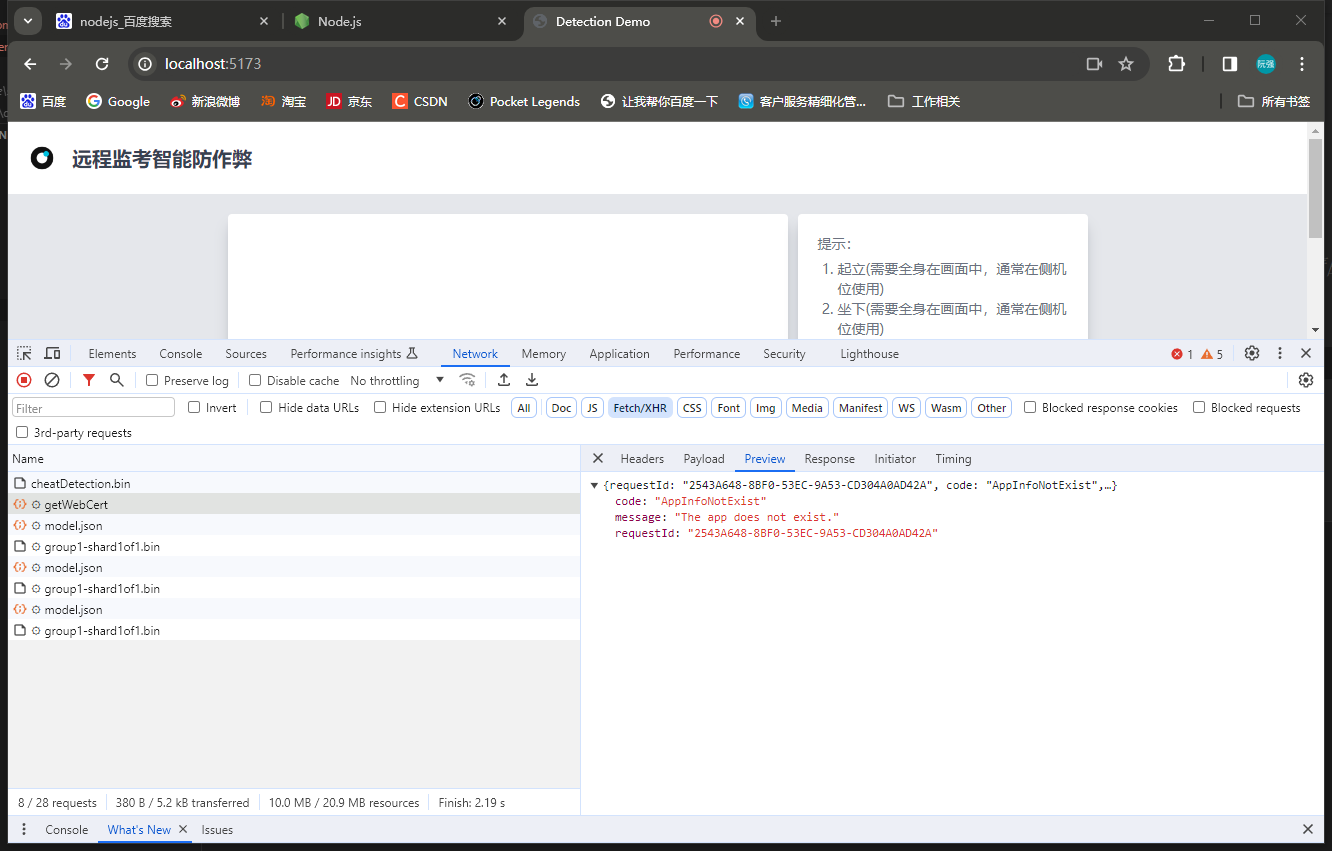Switch to the Node.js browser tab
This screenshot has height=851, width=1332.
tap(401, 21)
